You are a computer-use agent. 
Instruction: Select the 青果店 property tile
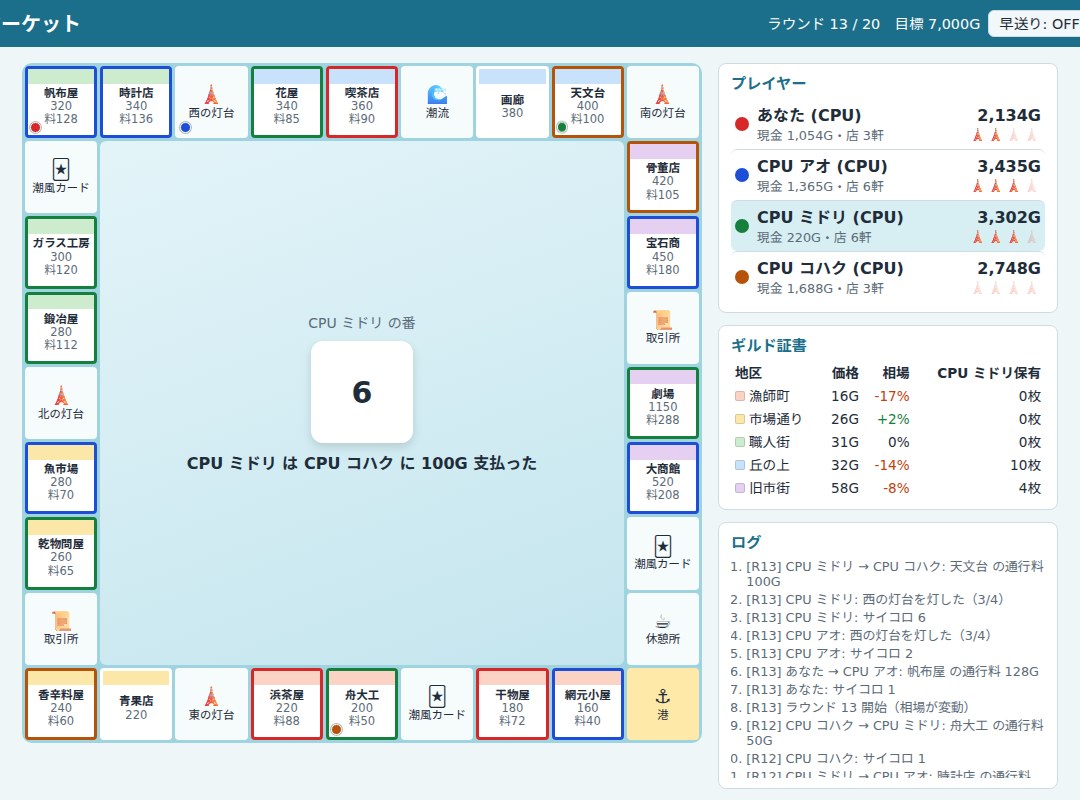[x=136, y=704]
